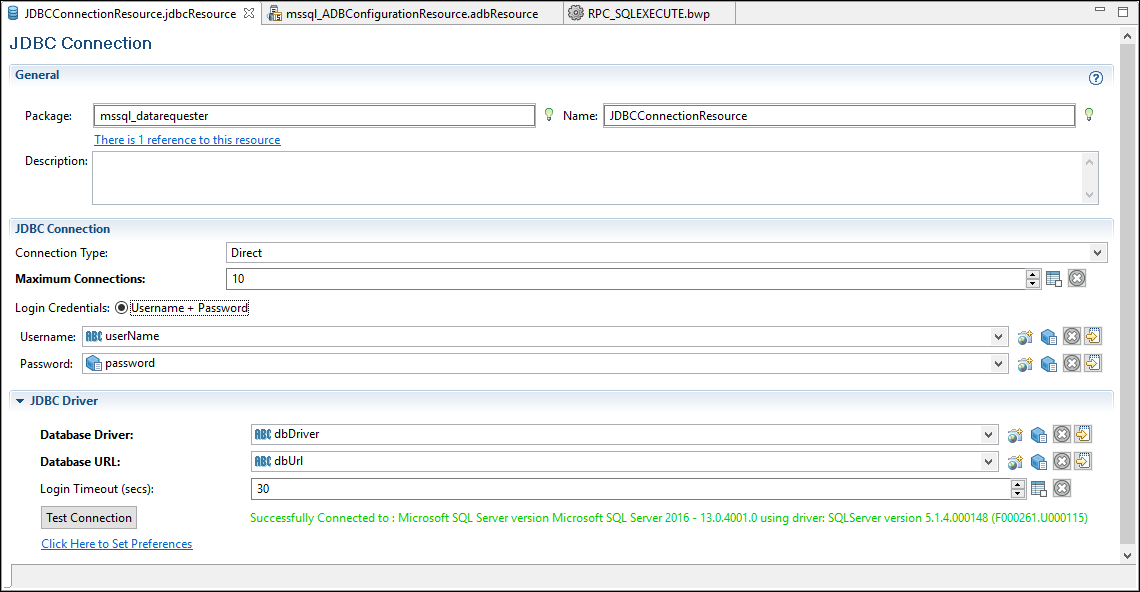Click the editor vertical scrollbar down arrow
This screenshot has width=1140, height=592.
pyautogui.click(x=1128, y=556)
